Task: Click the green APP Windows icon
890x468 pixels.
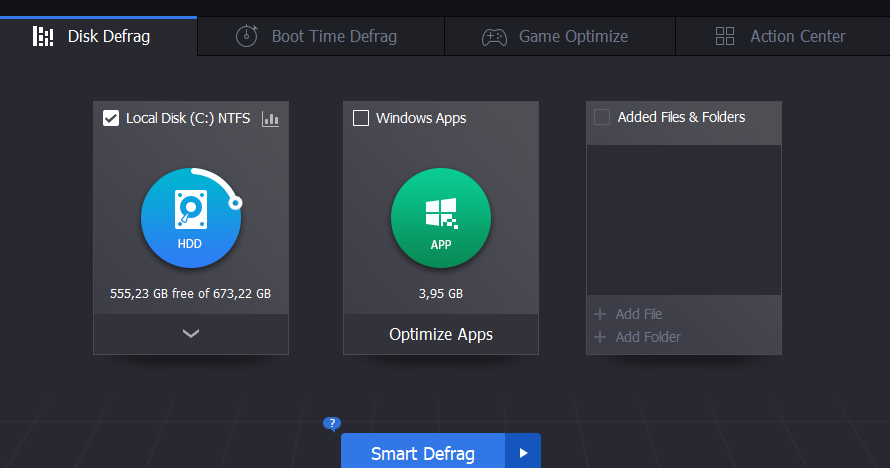Action: coord(441,218)
